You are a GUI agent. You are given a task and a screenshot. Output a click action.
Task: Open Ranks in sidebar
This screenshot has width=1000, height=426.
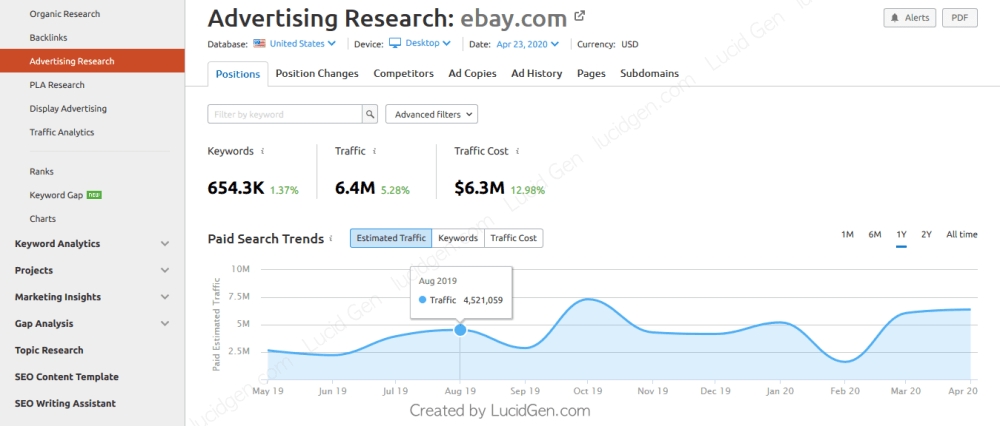click(41, 172)
